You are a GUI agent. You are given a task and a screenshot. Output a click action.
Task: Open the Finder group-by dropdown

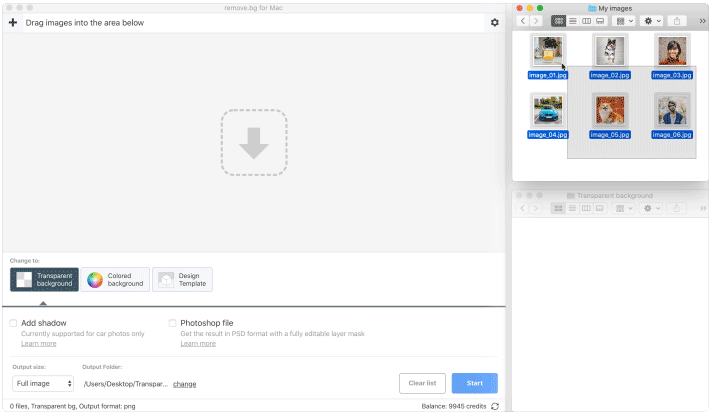(624, 21)
